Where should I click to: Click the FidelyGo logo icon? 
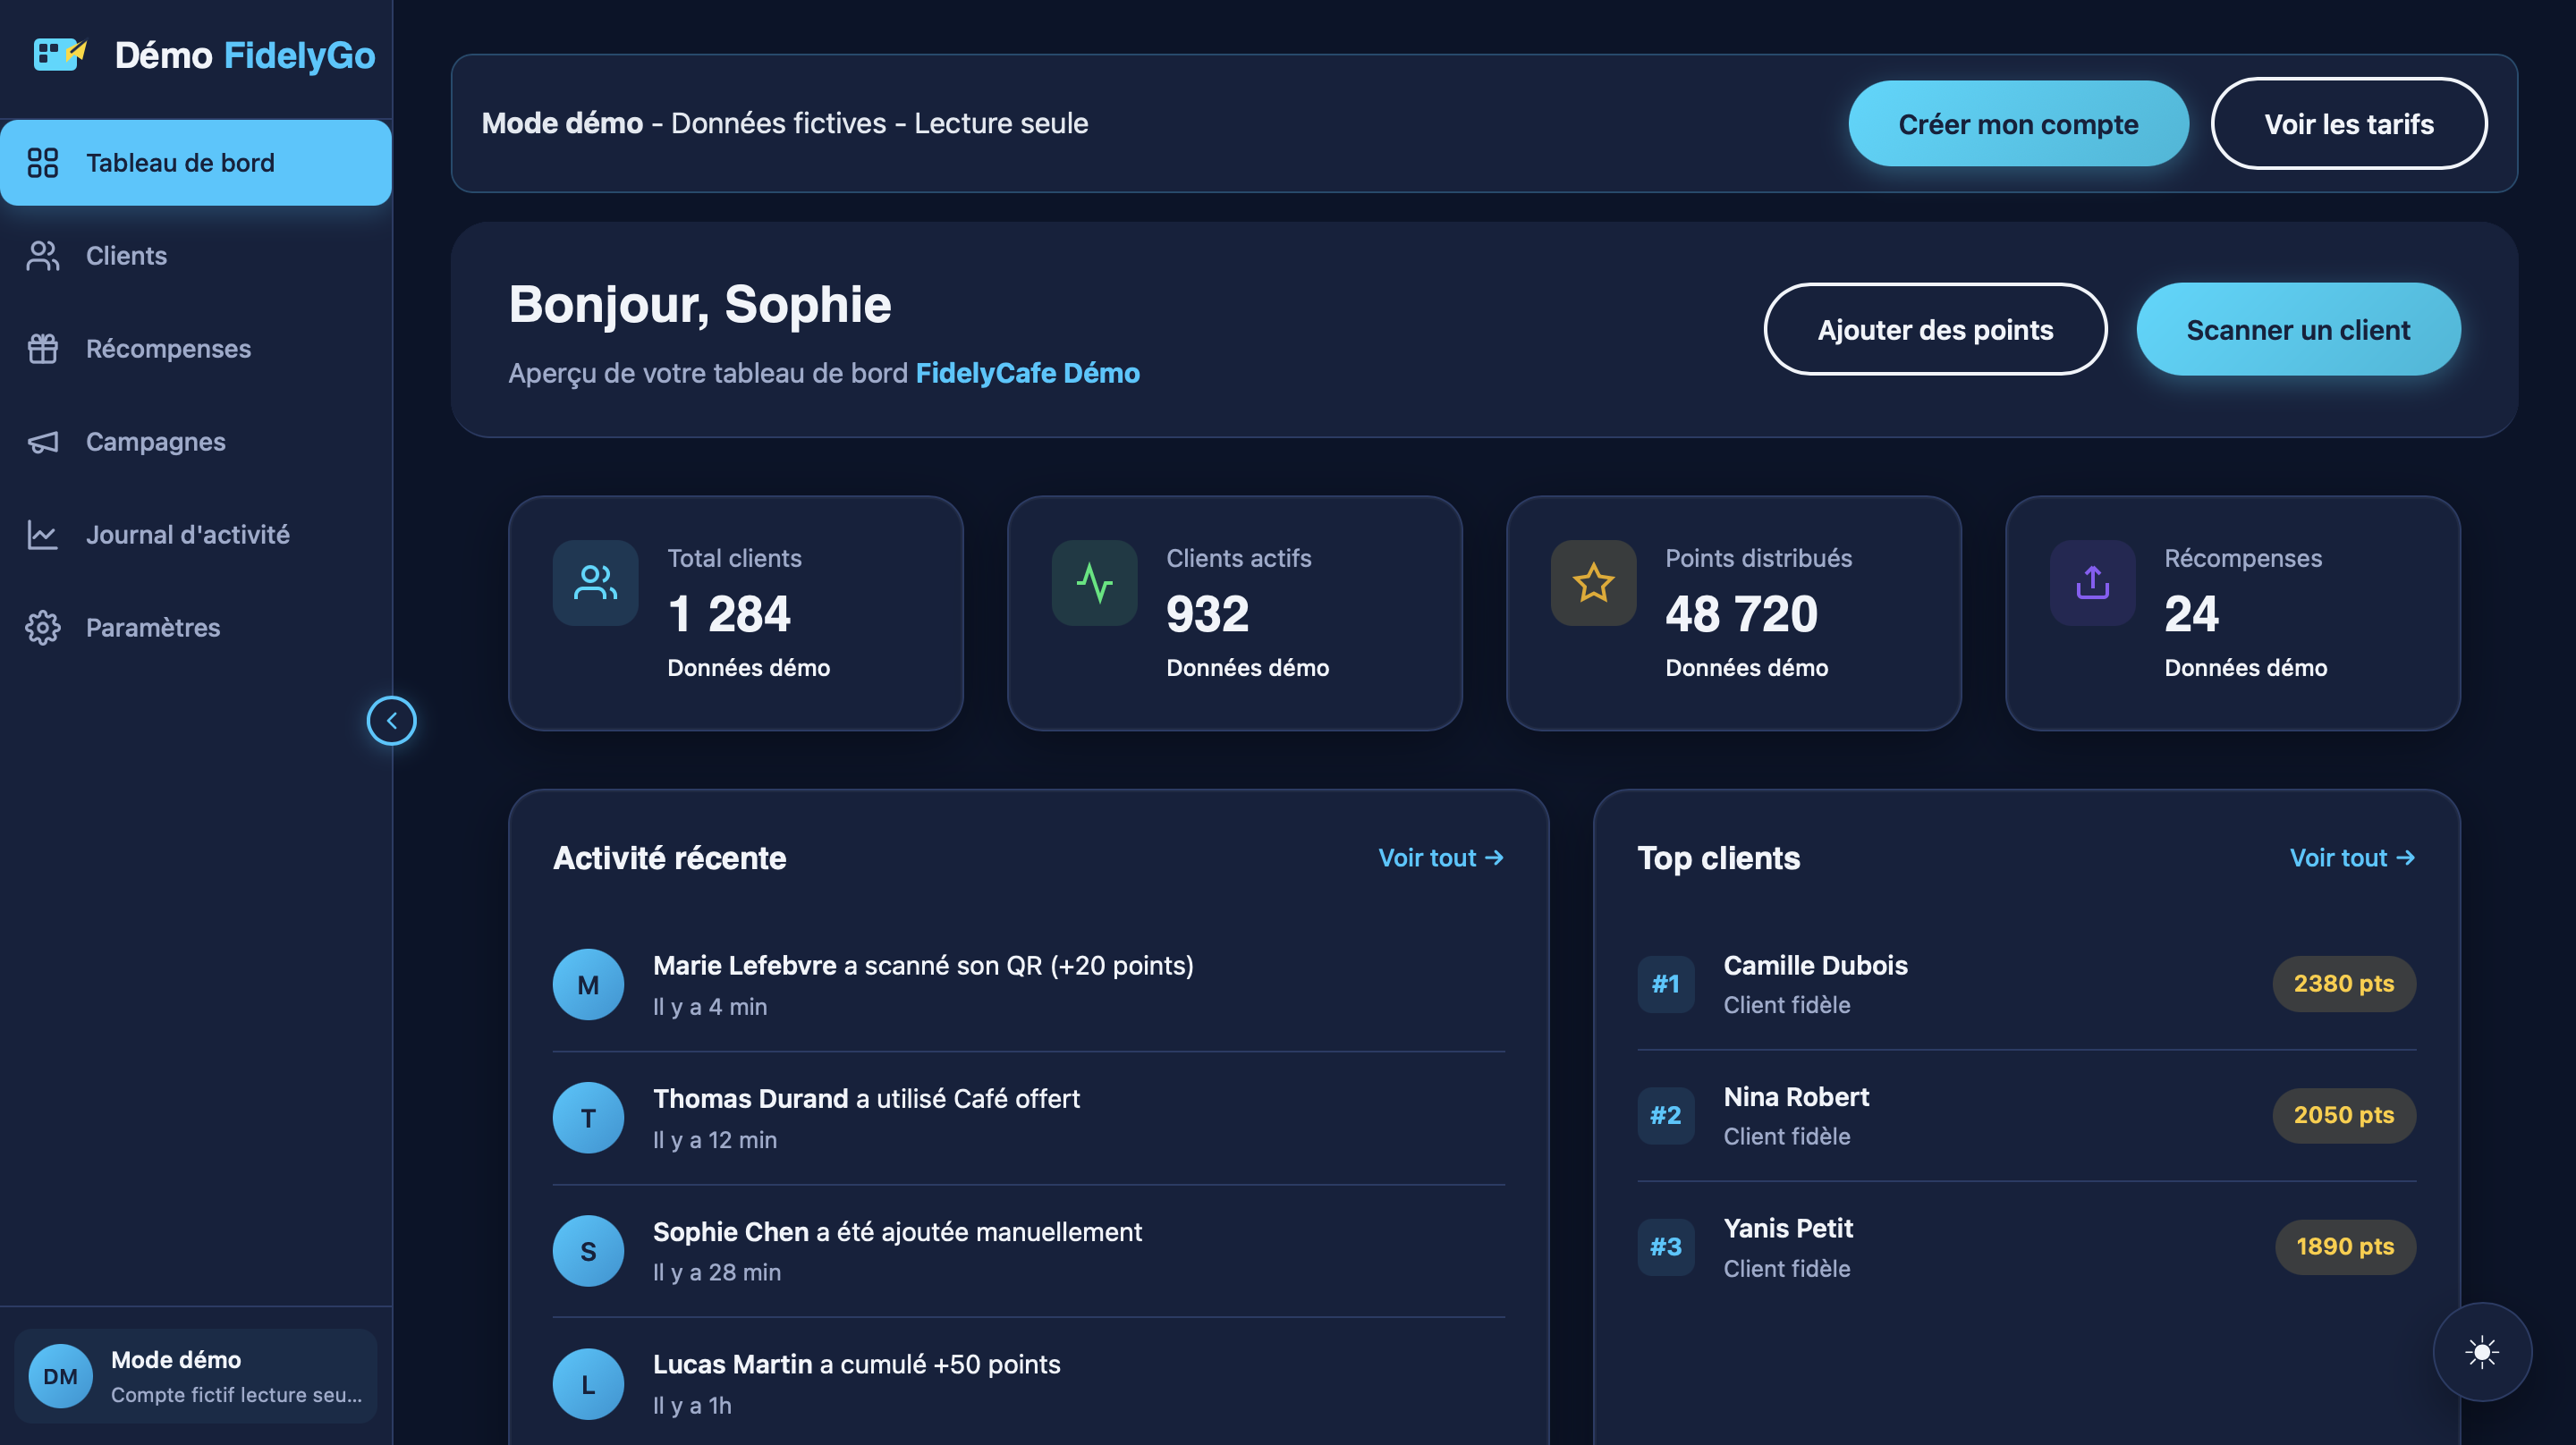click(60, 54)
